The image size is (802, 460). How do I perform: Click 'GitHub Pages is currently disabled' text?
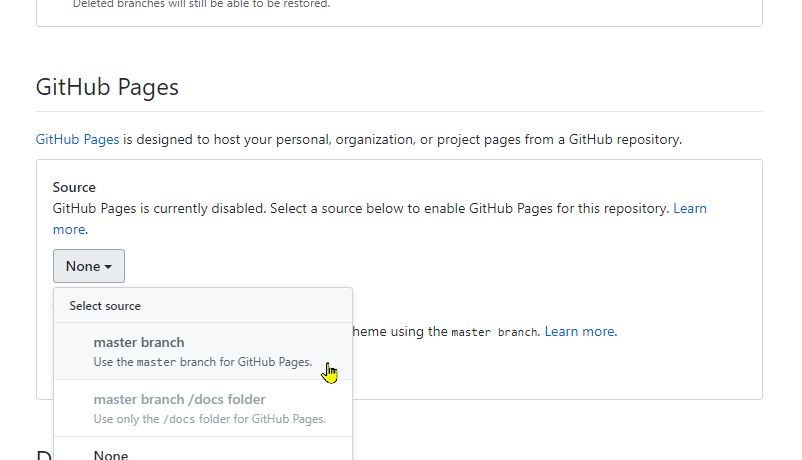[159, 209]
